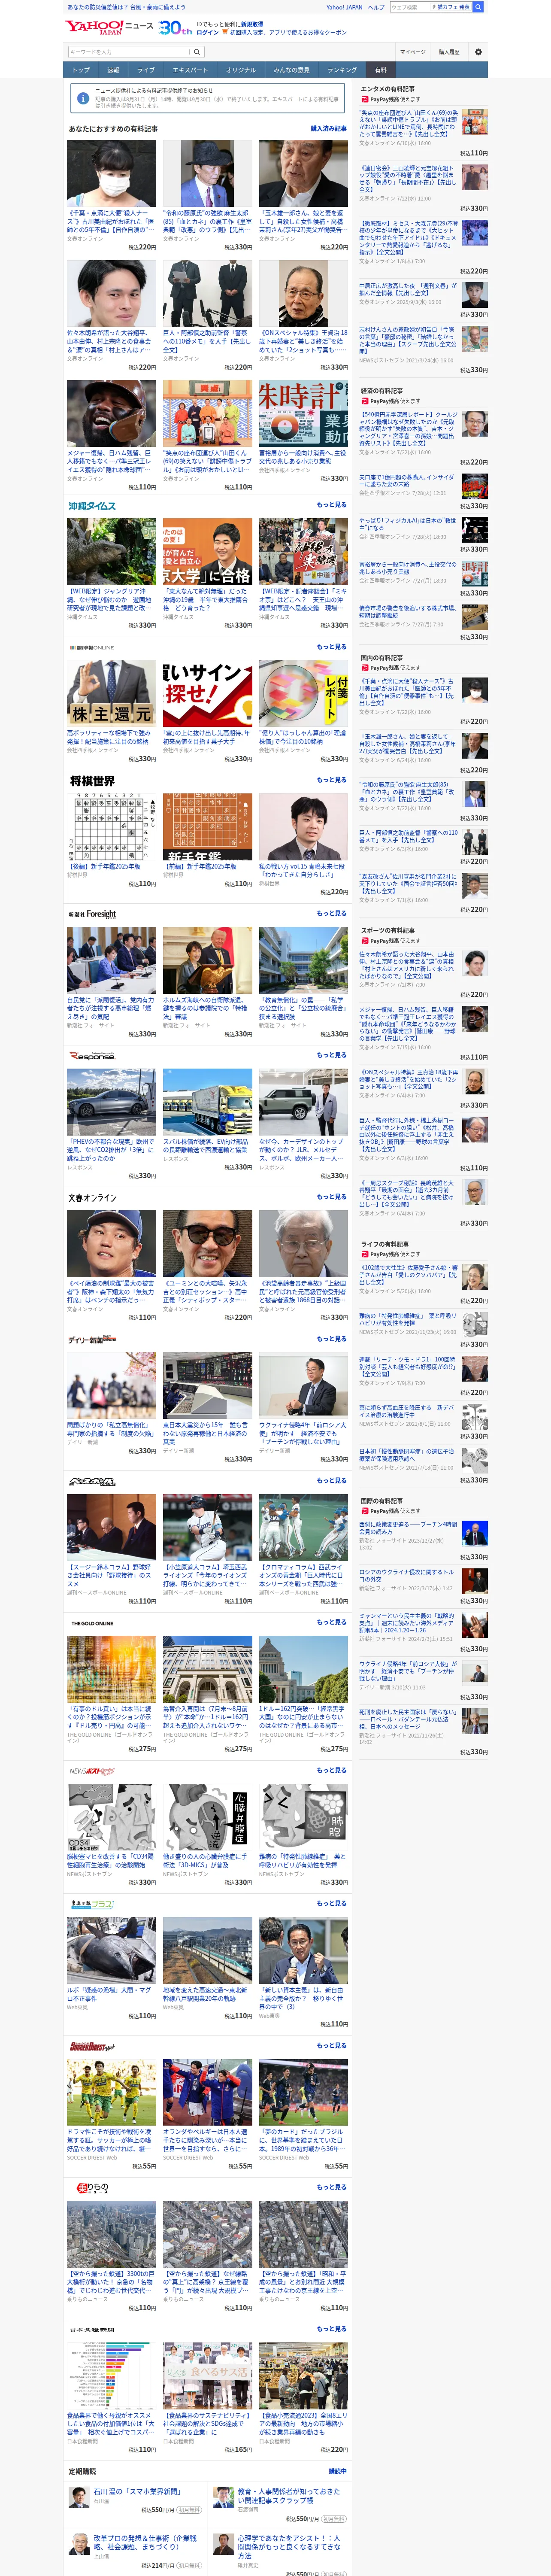The height and width of the screenshot is (2576, 551).
Task: Open settings via the gear icon
Action: [478, 52]
